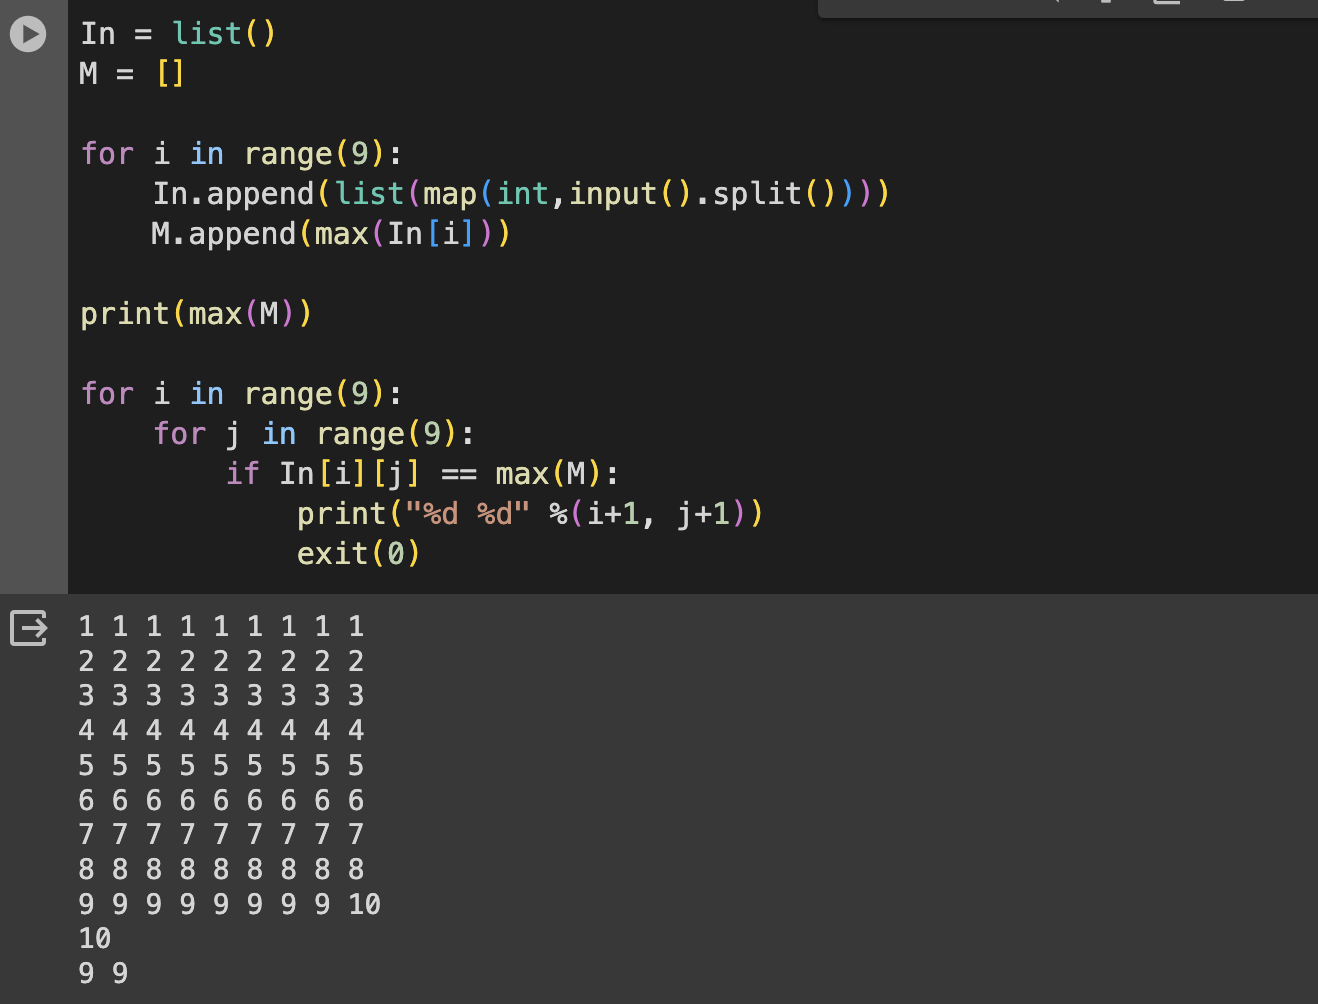
Task: Click the 'for j in range(9):' line
Action: click(x=314, y=434)
